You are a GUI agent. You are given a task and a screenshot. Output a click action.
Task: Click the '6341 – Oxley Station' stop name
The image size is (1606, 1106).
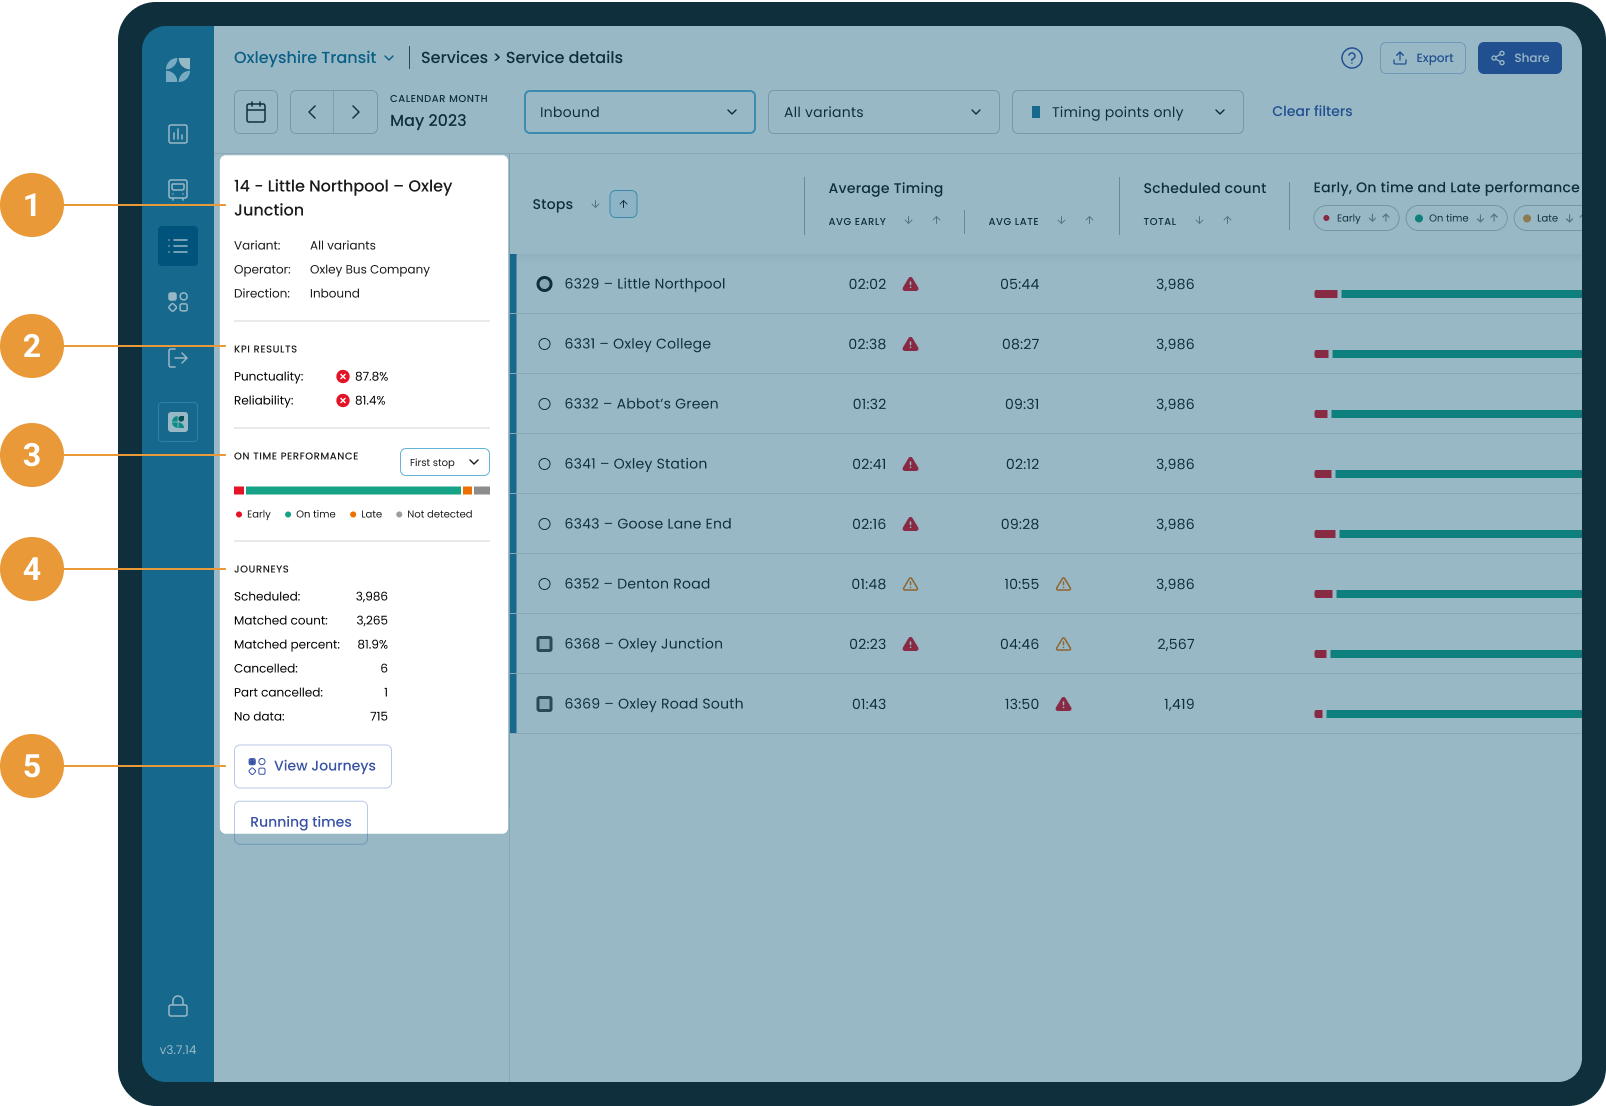[x=635, y=464]
